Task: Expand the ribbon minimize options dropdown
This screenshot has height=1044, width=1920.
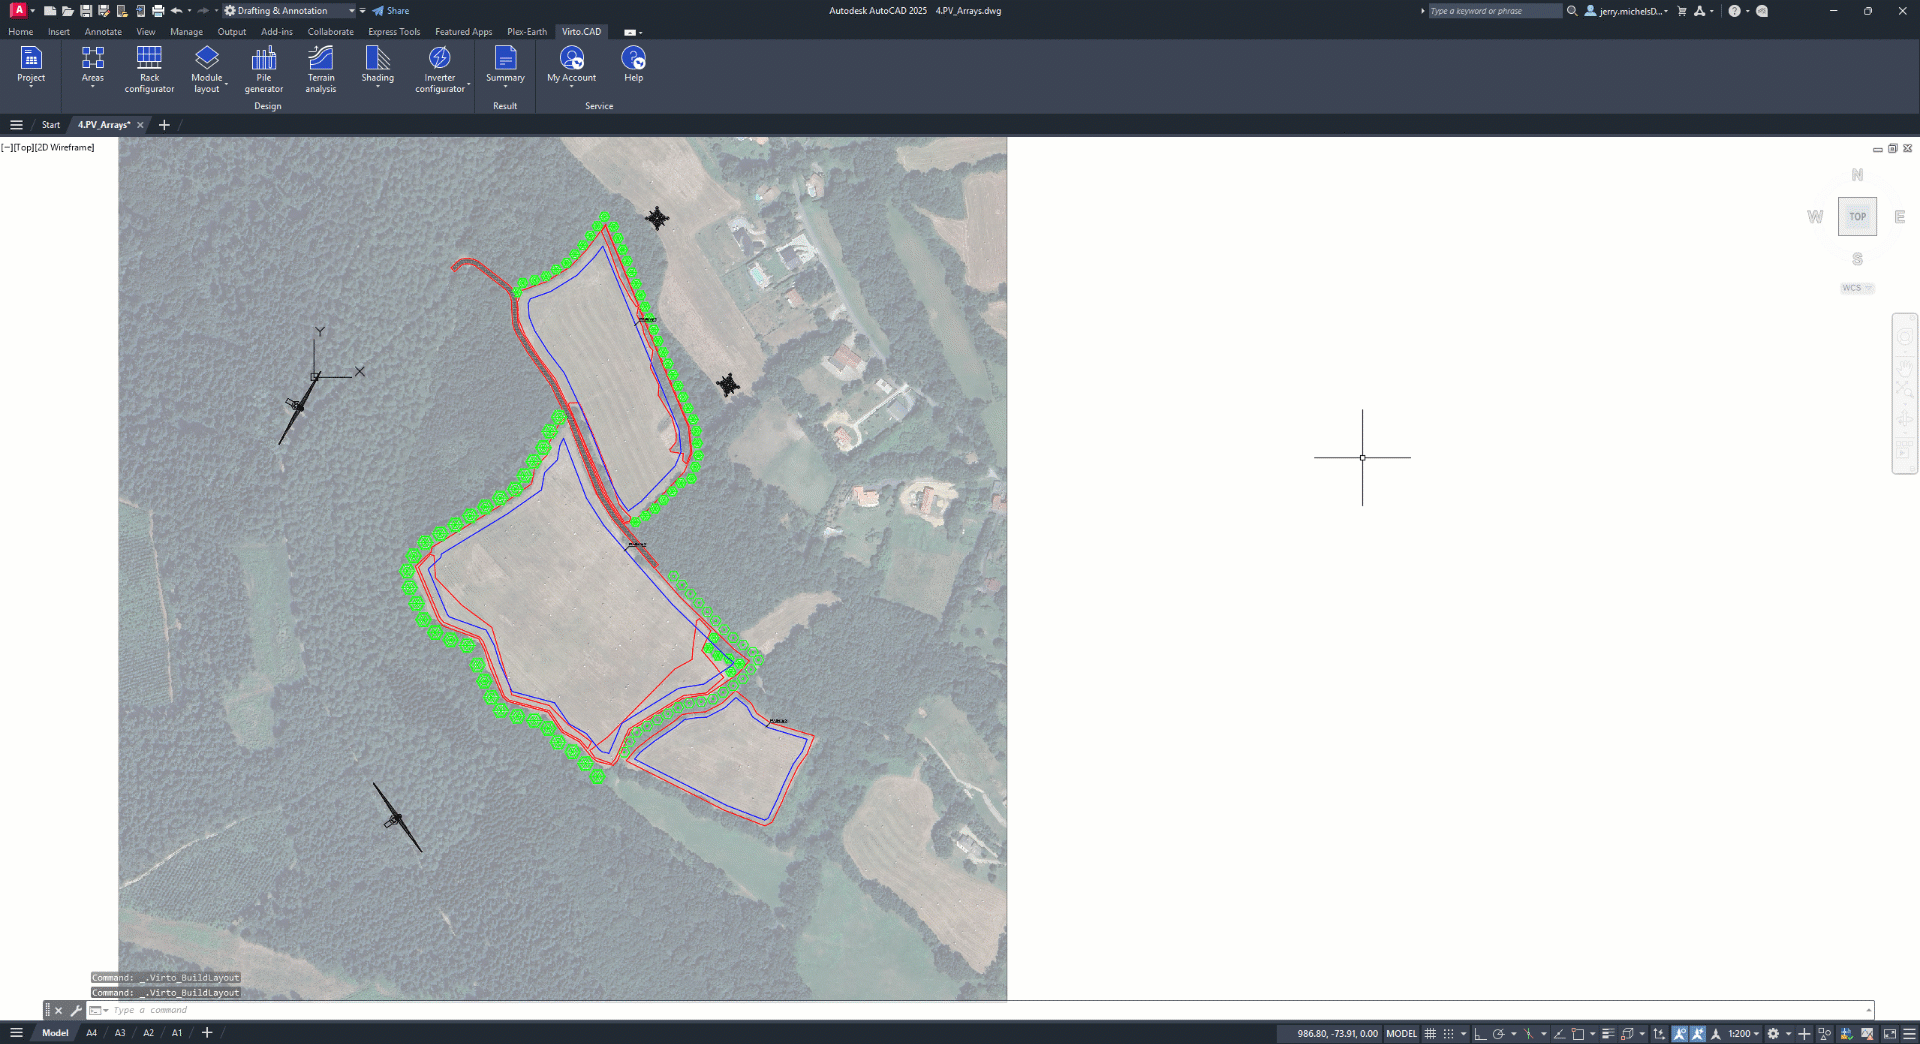Action: [x=640, y=32]
